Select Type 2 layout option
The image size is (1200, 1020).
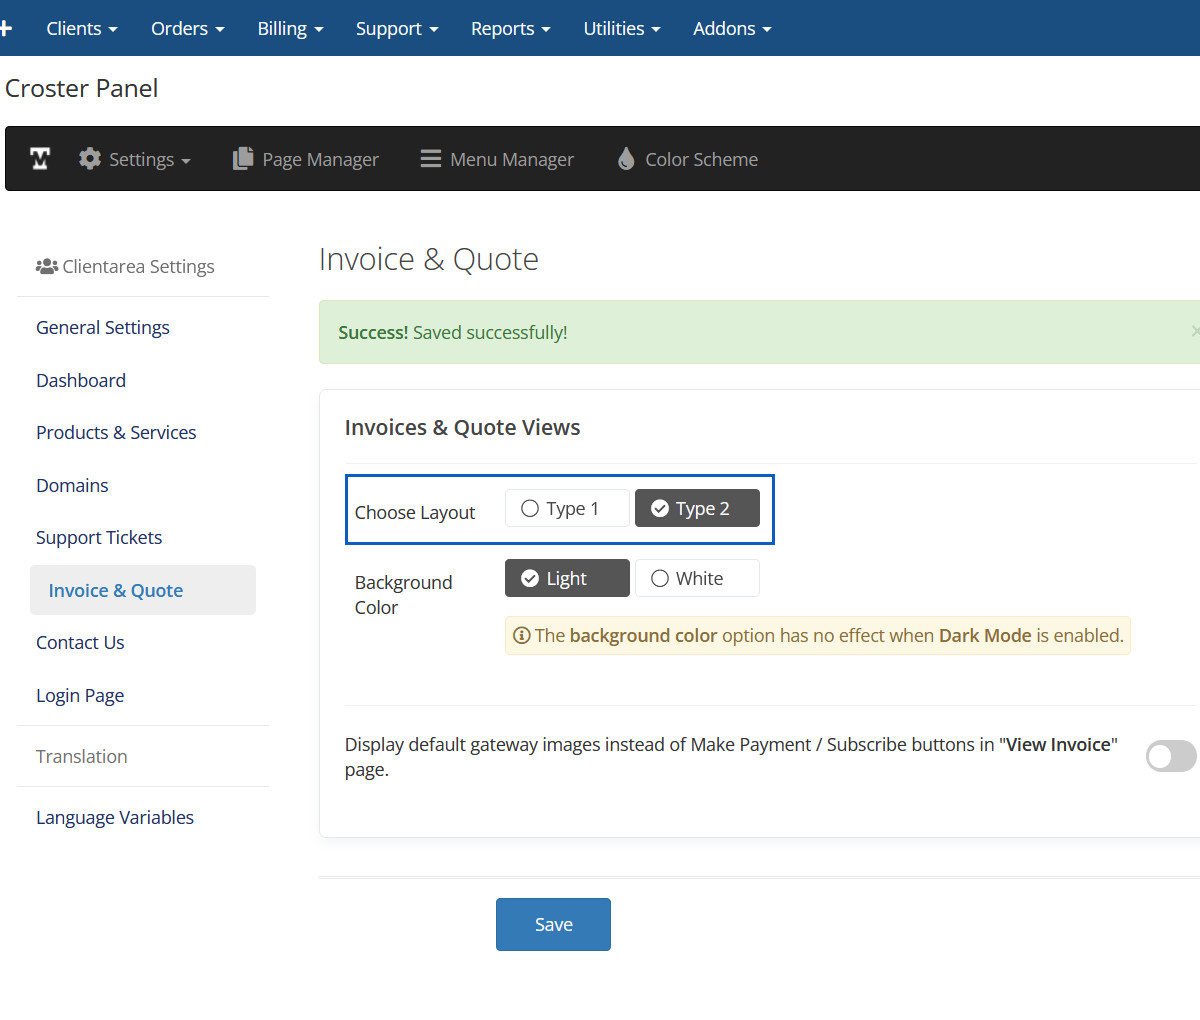click(x=697, y=508)
